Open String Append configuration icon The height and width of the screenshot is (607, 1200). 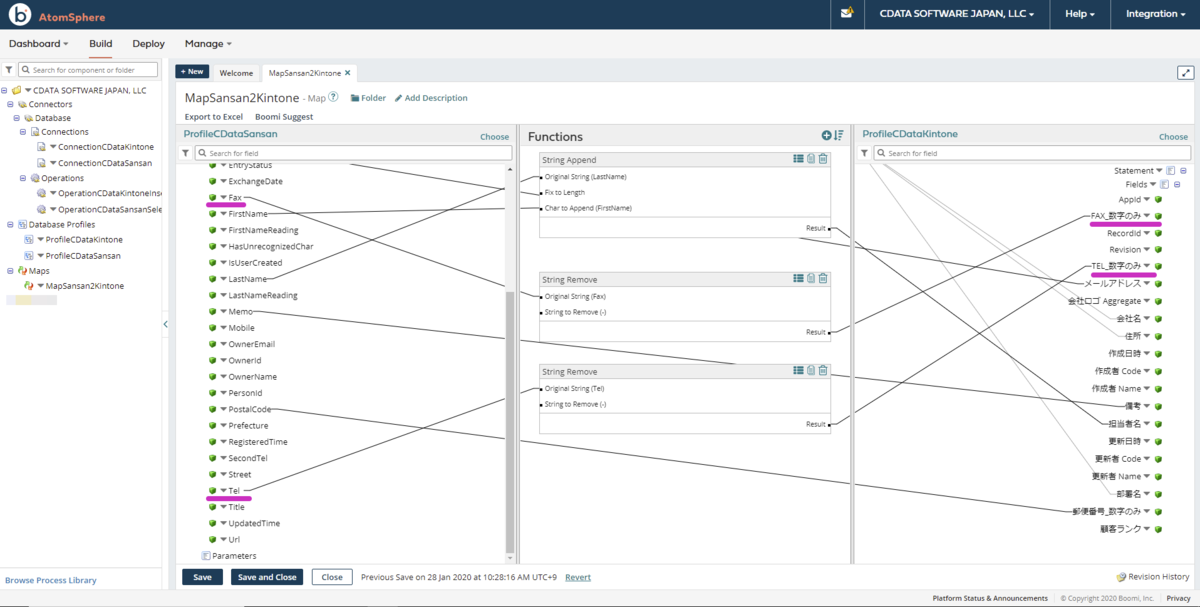point(798,159)
